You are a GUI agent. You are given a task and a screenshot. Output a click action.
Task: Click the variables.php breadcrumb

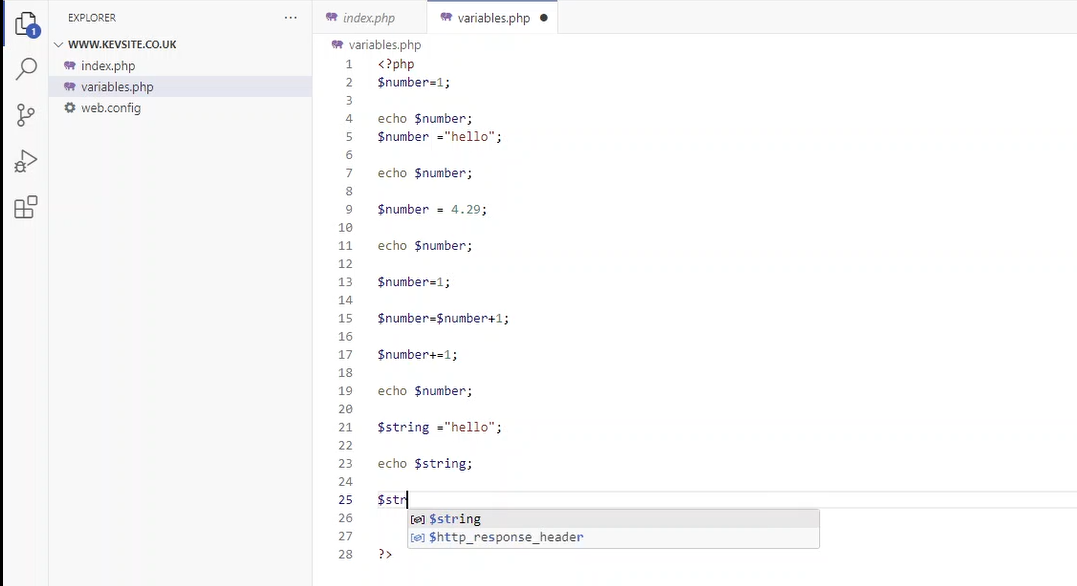(x=385, y=45)
